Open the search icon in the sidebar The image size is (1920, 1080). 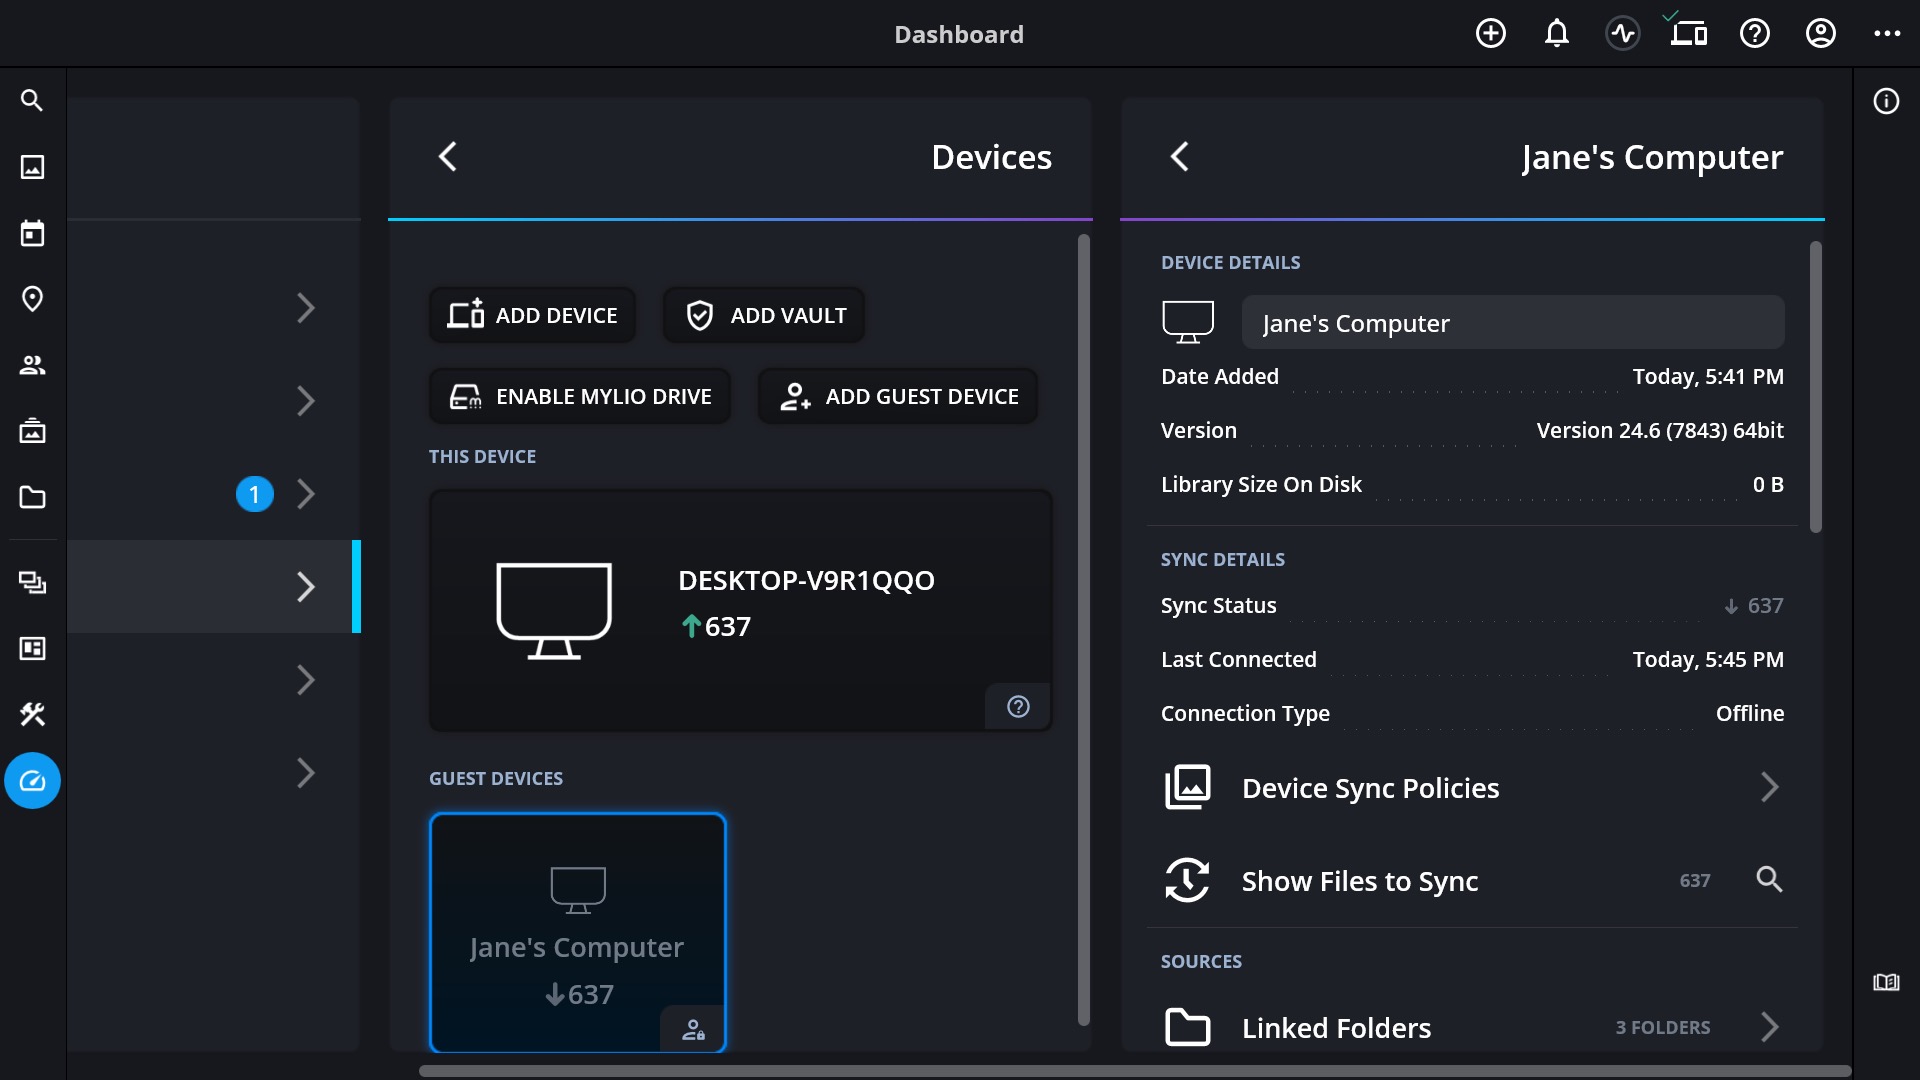coord(32,101)
